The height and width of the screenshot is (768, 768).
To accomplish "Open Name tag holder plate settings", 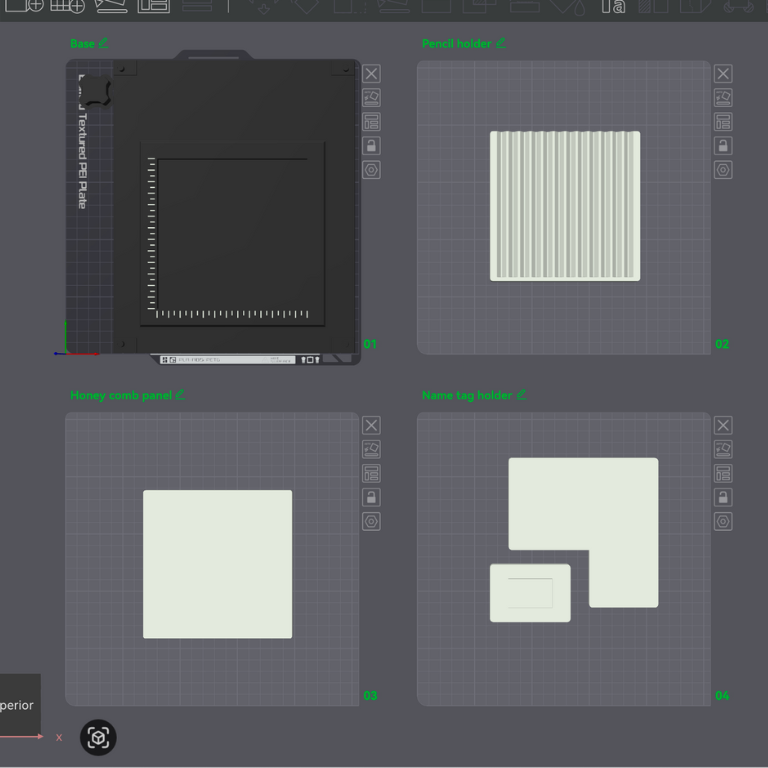I will click(723, 522).
